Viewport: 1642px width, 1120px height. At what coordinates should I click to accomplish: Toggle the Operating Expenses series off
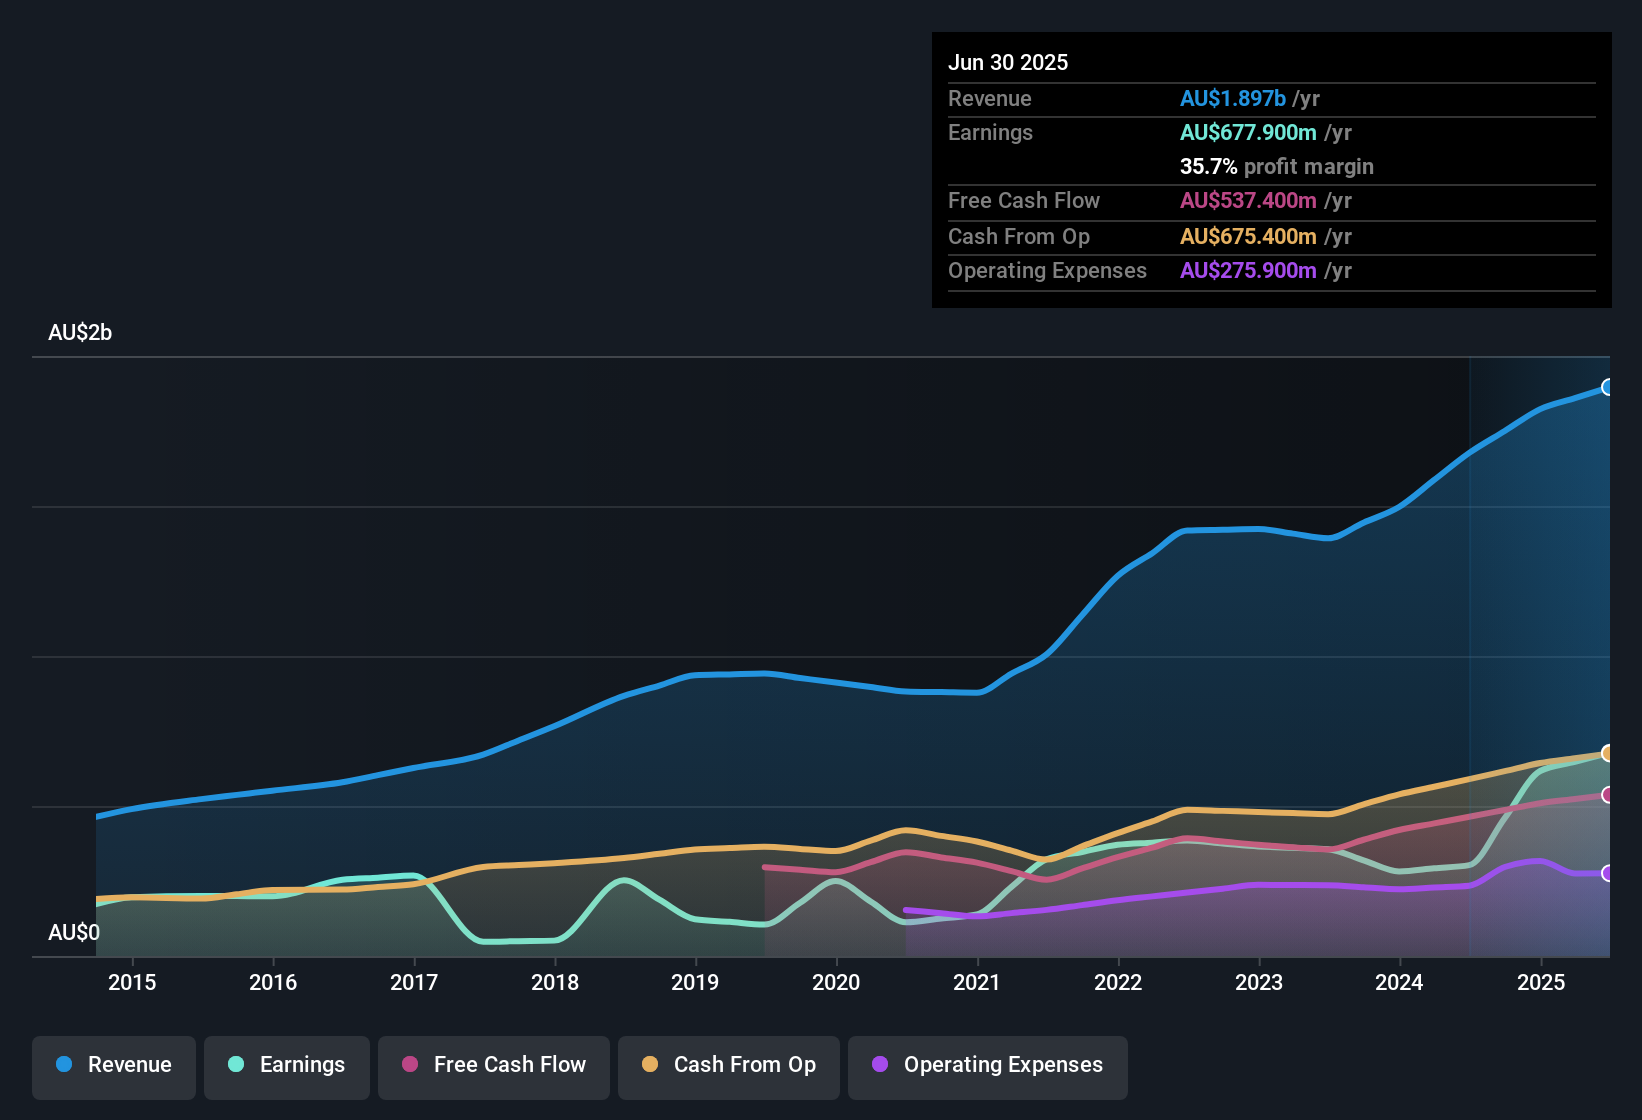tap(987, 1065)
